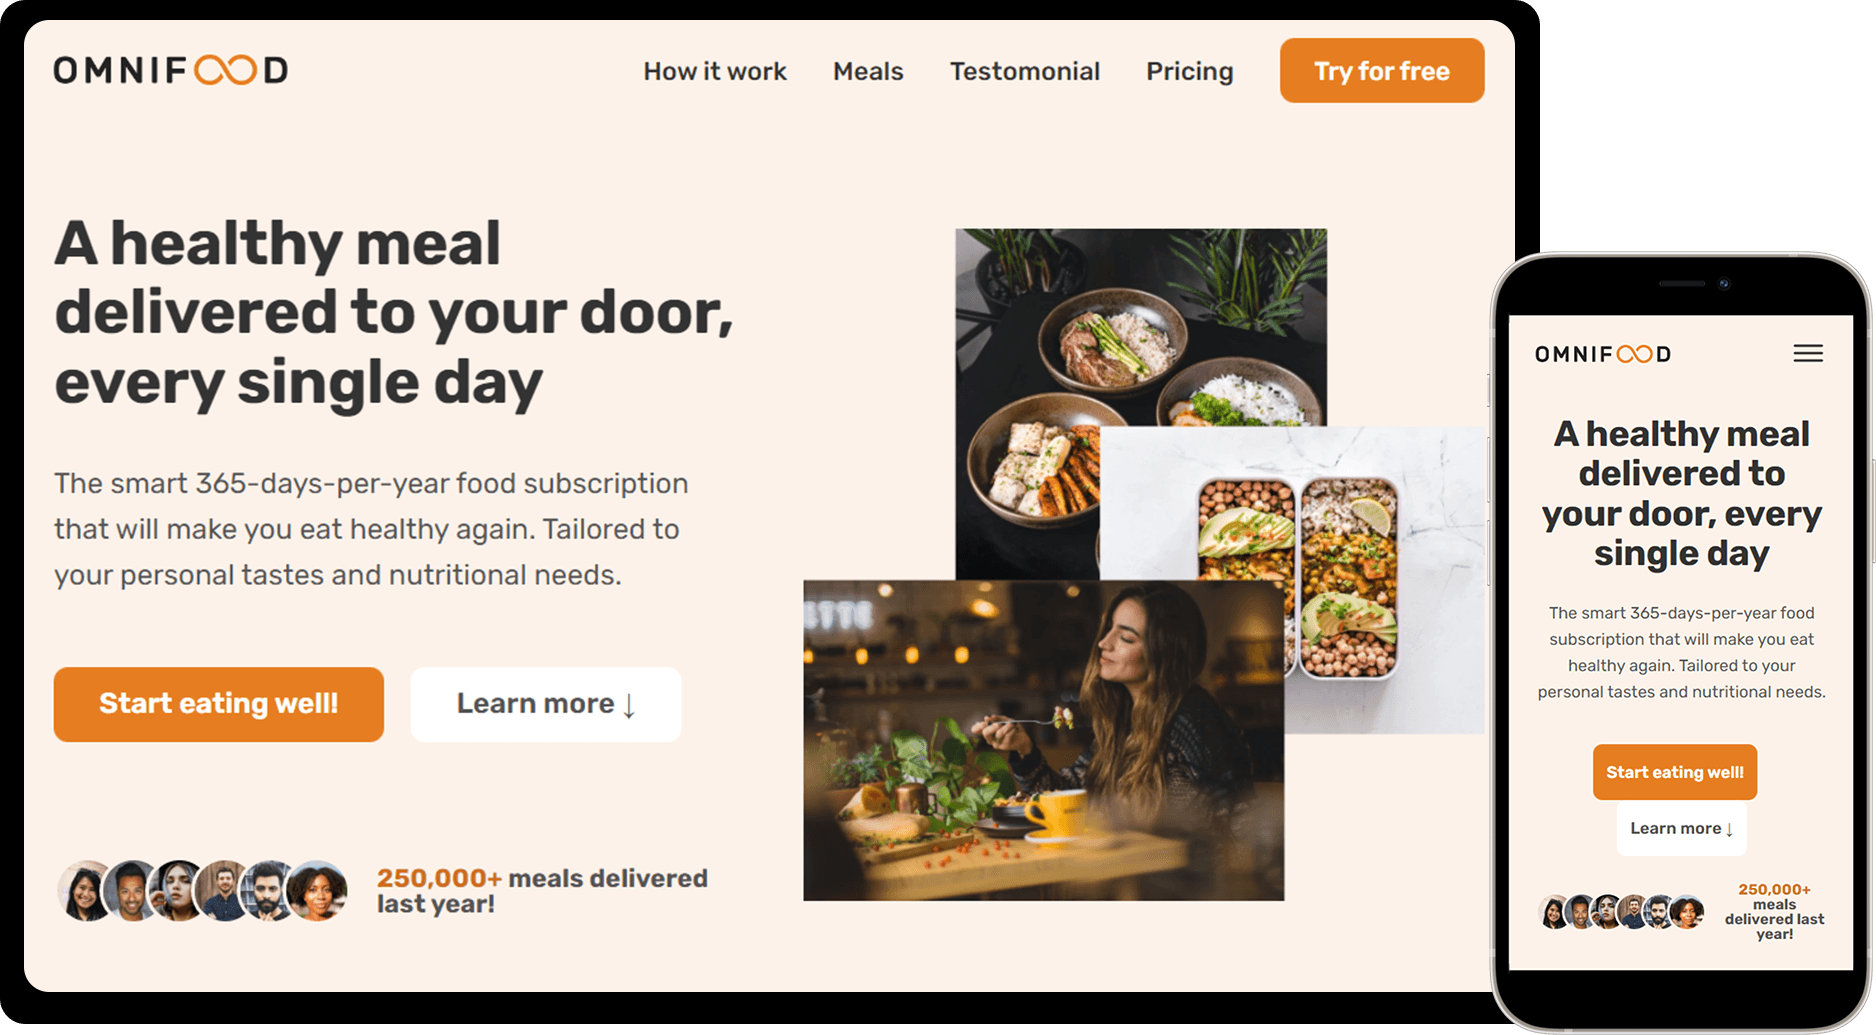
Task: Navigate to Pricing in the header
Action: tap(1190, 71)
